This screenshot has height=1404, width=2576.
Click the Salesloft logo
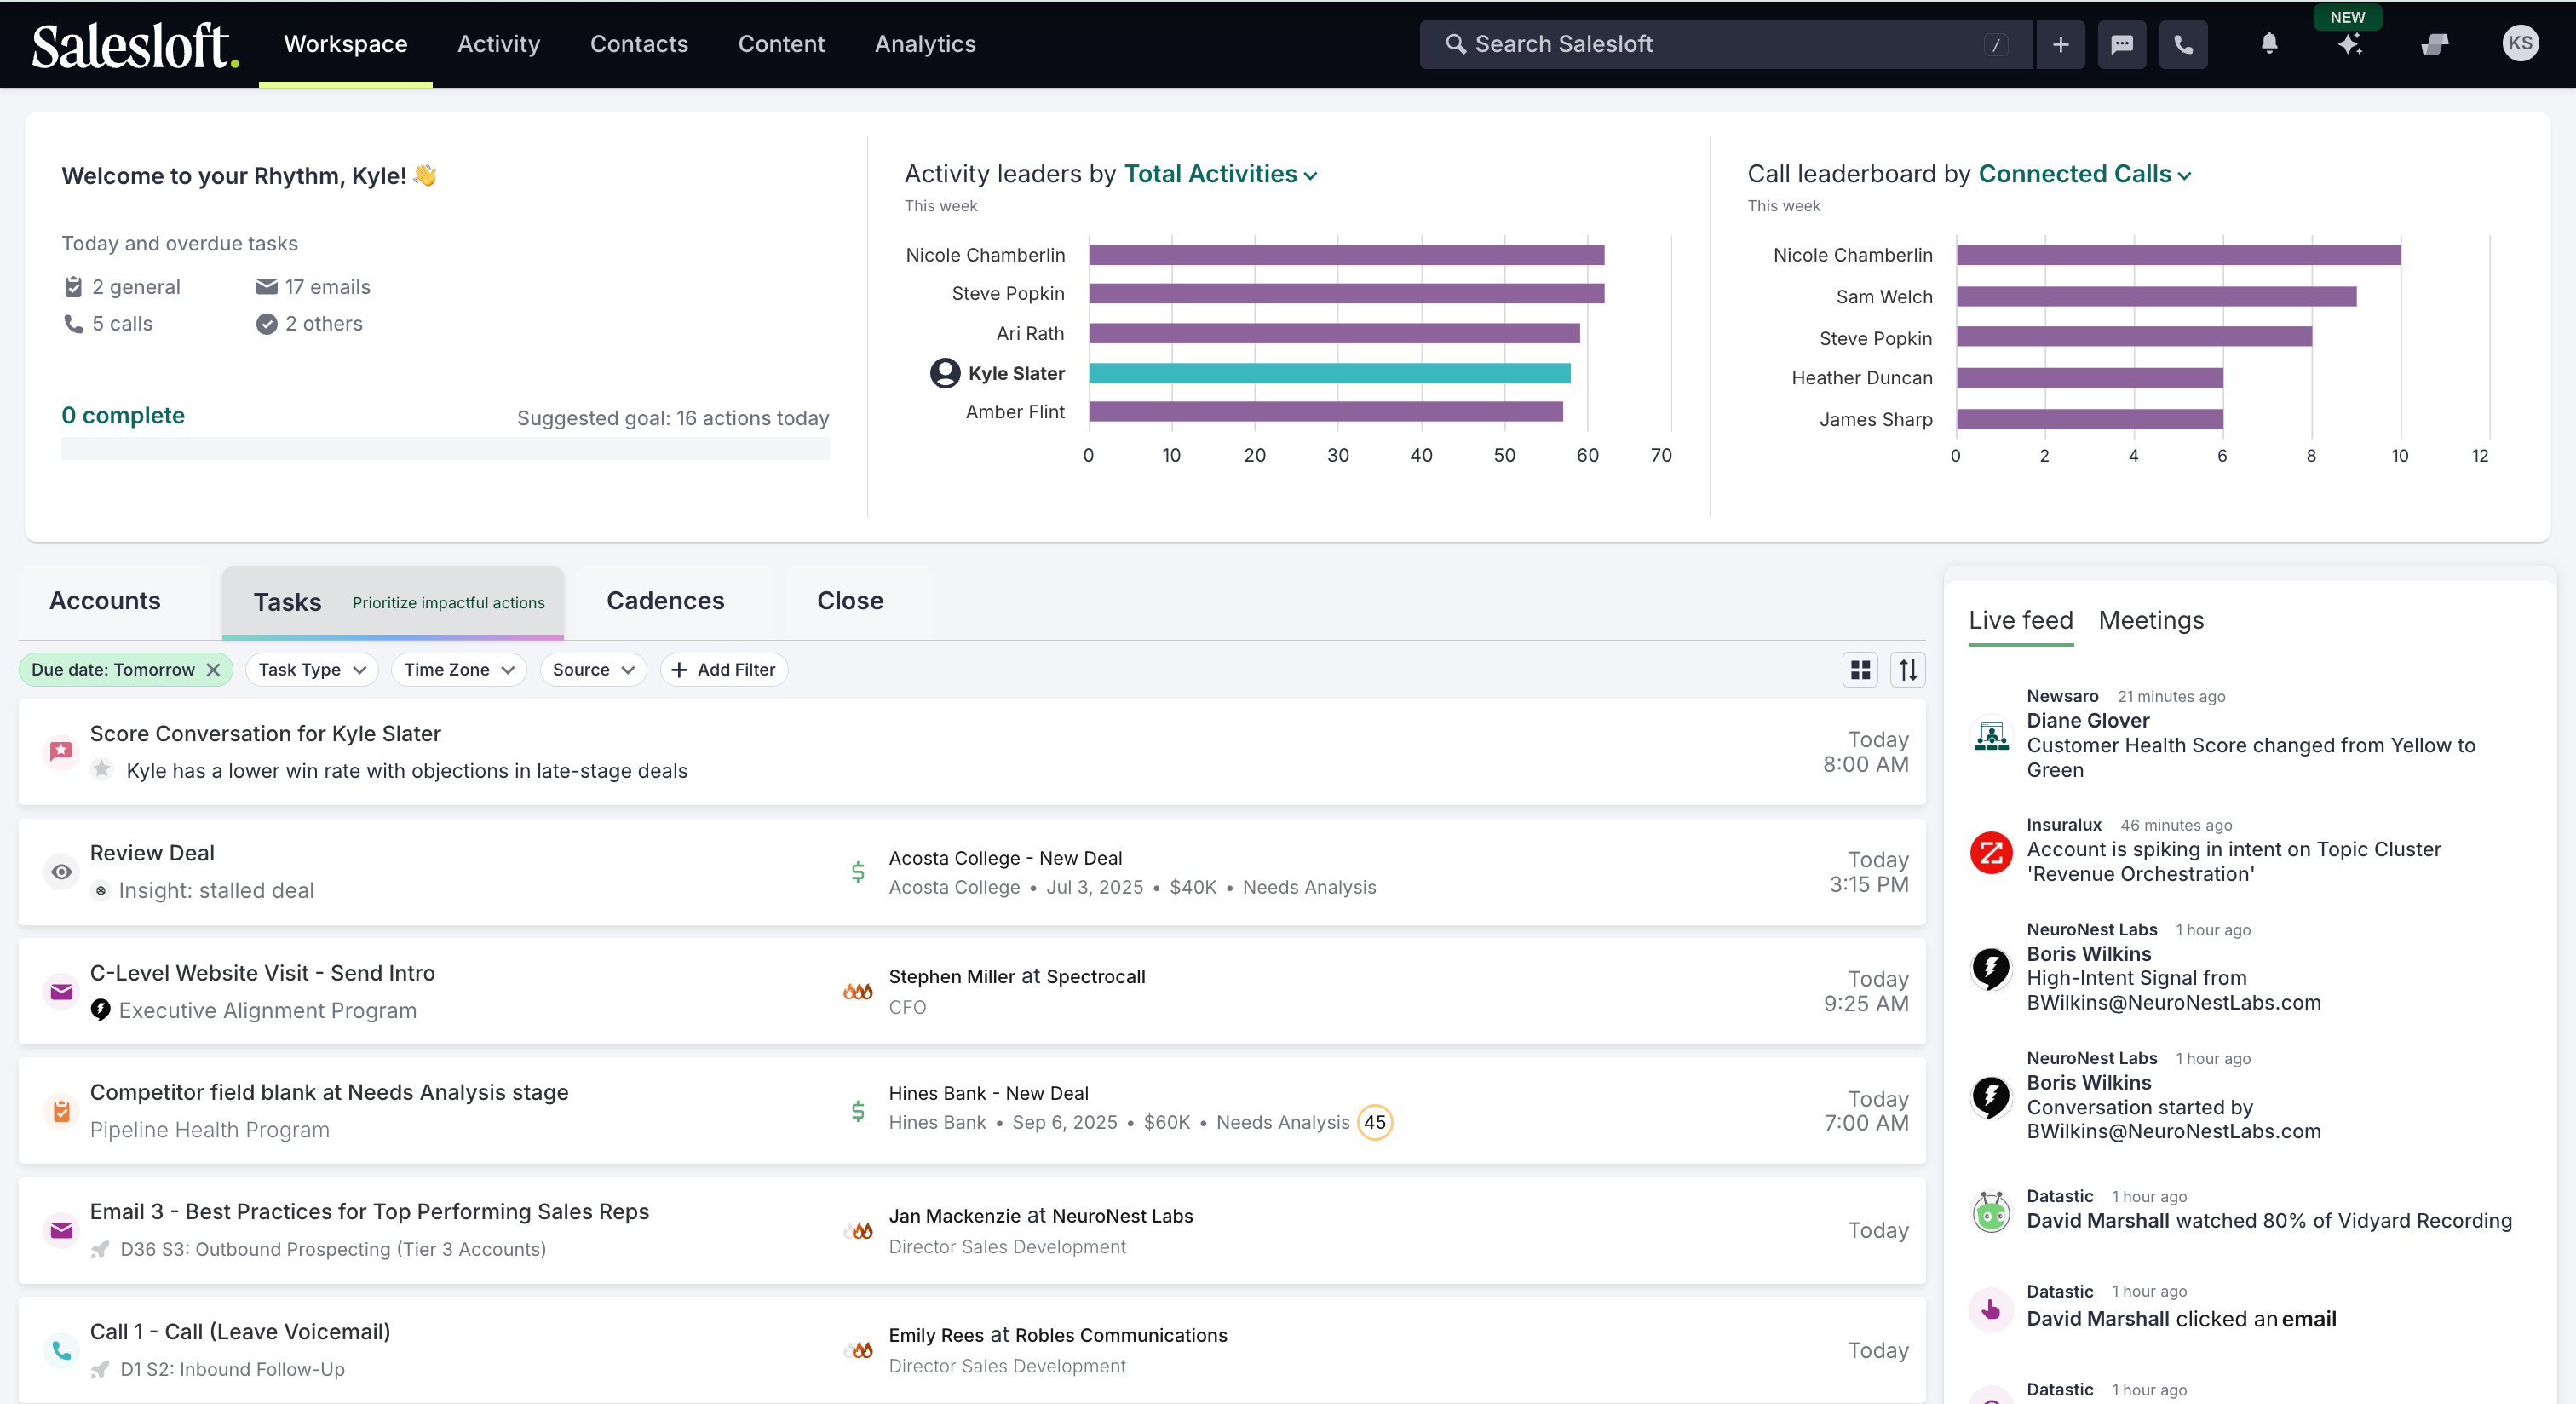click(x=135, y=45)
